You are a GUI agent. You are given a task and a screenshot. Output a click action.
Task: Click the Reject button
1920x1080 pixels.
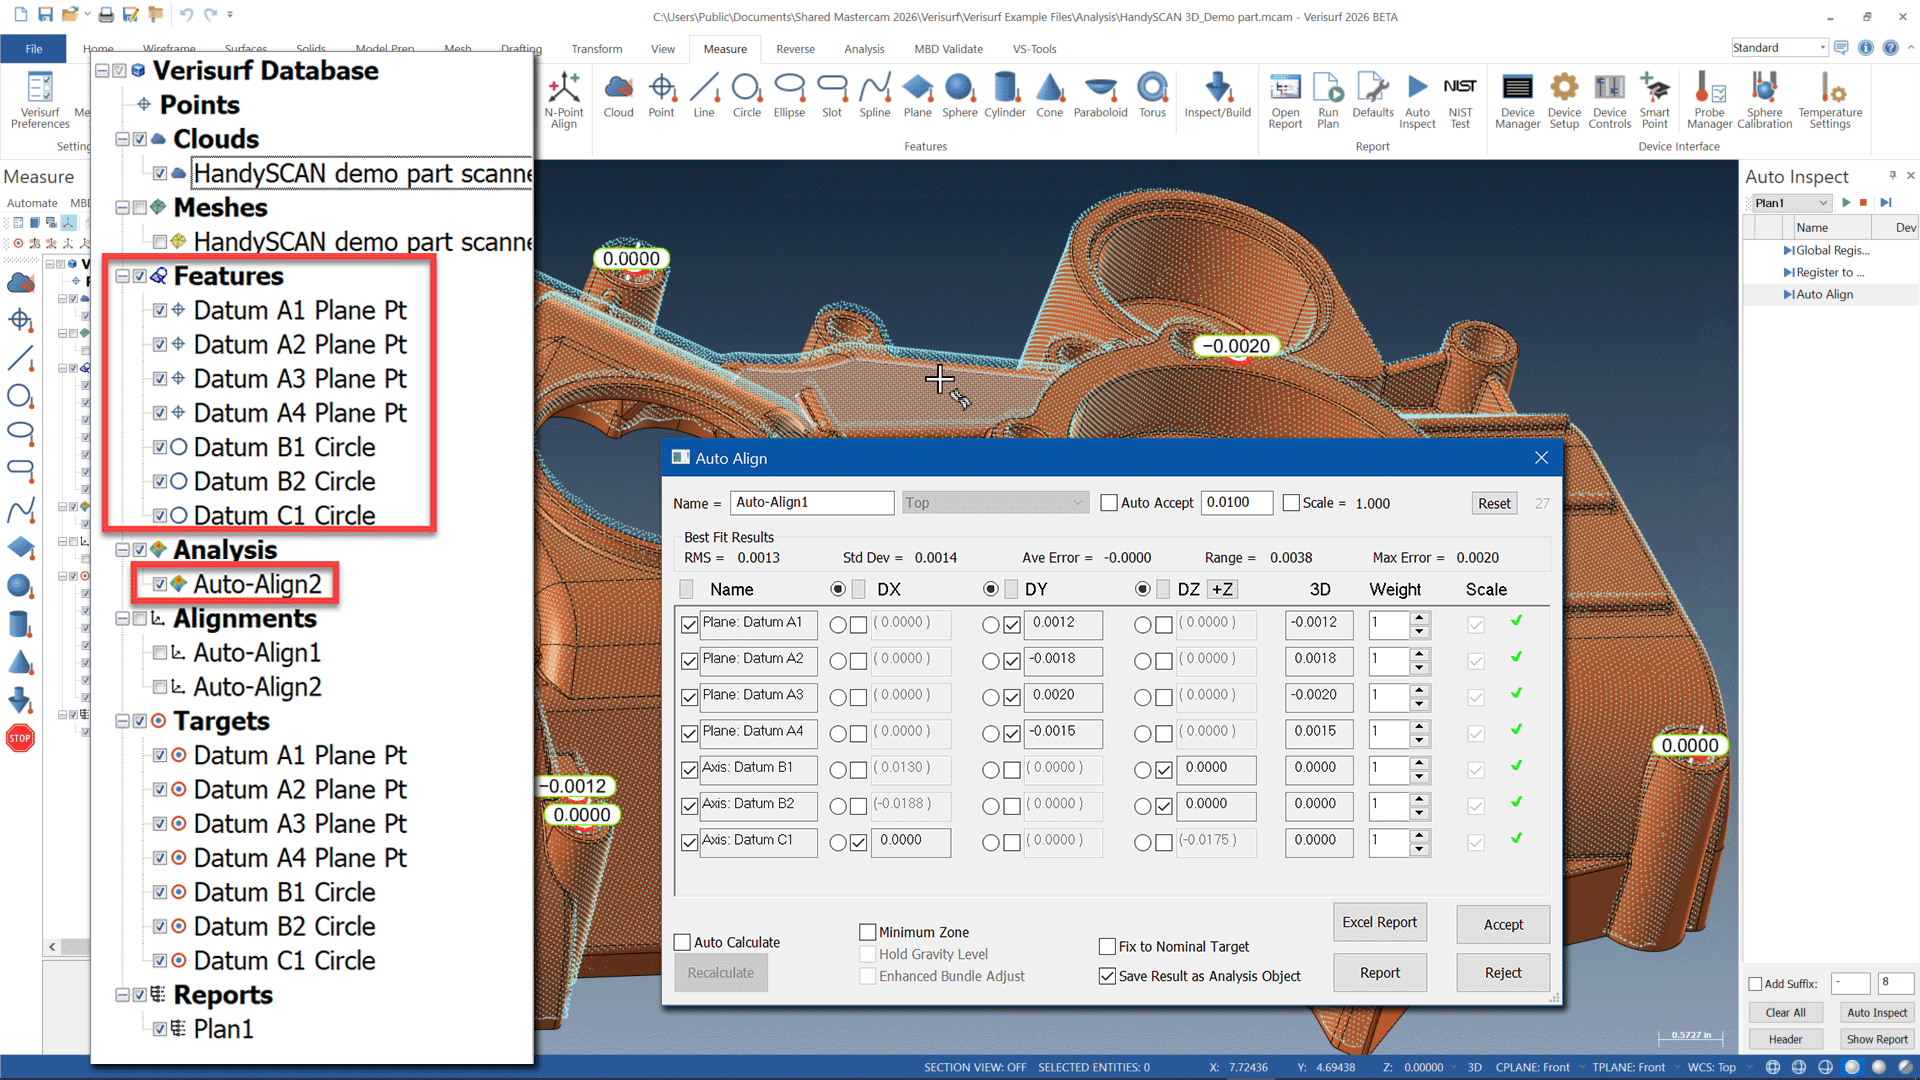pos(1503,973)
